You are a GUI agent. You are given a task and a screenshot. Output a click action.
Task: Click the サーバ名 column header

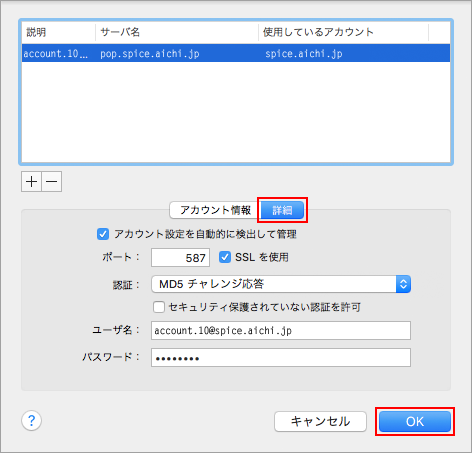tap(177, 32)
